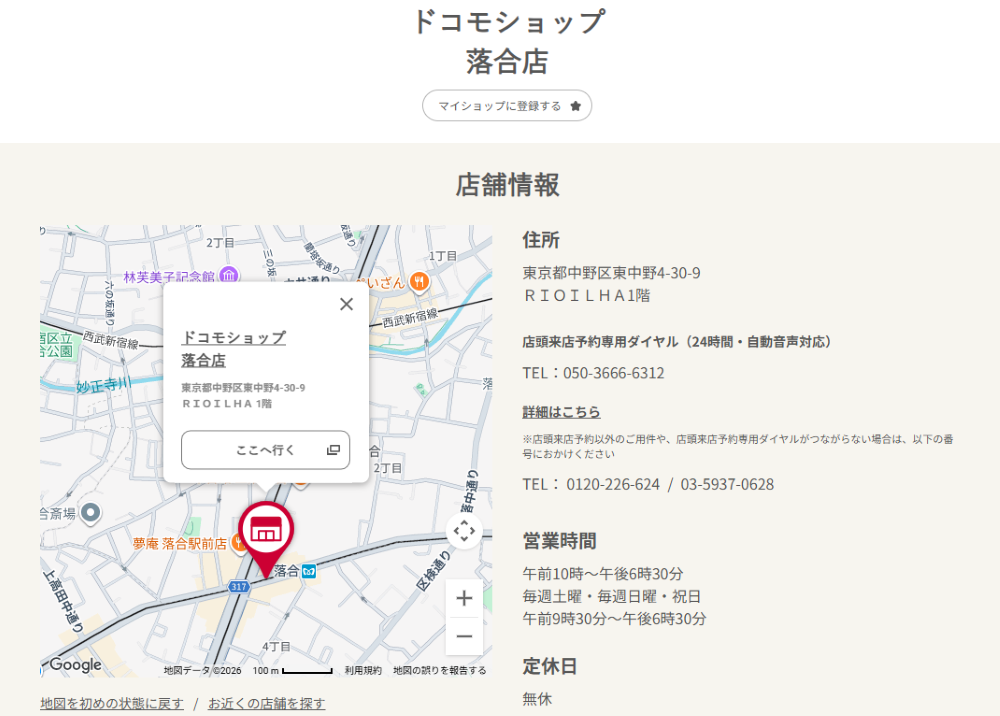The height and width of the screenshot is (716, 1000).
Task: Click the 地図データ ©2026 attribution text
Action: (202, 671)
